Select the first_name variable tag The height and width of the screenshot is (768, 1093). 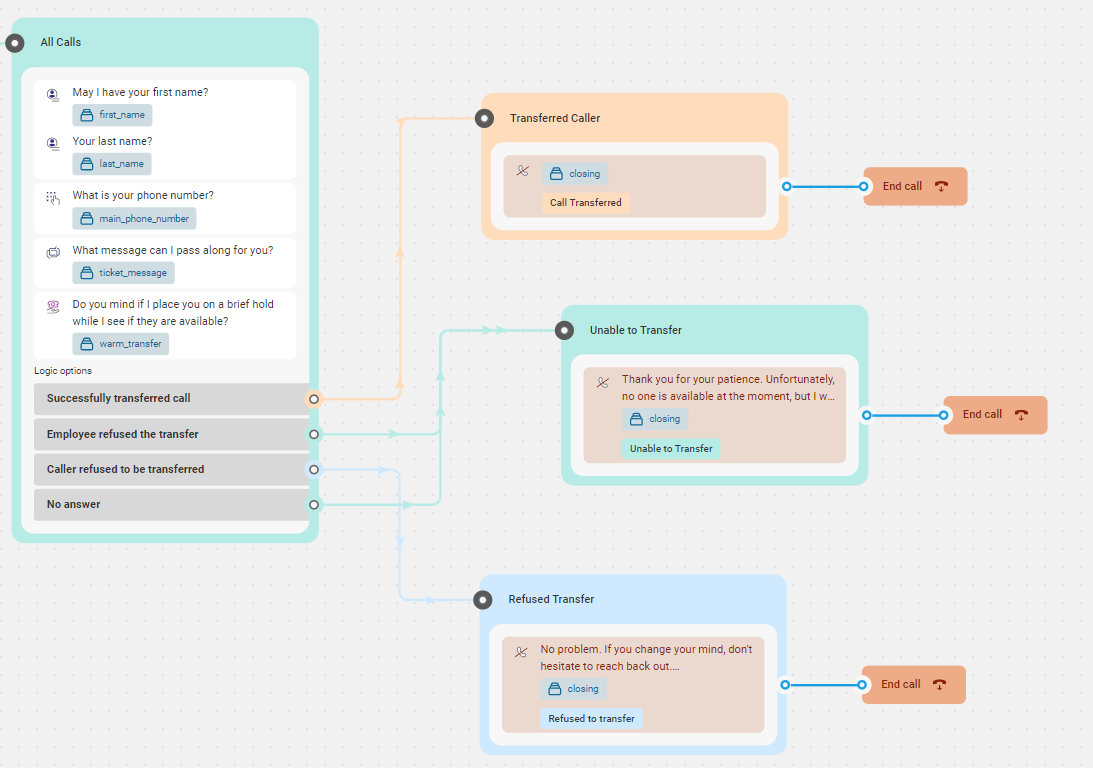[x=112, y=115]
